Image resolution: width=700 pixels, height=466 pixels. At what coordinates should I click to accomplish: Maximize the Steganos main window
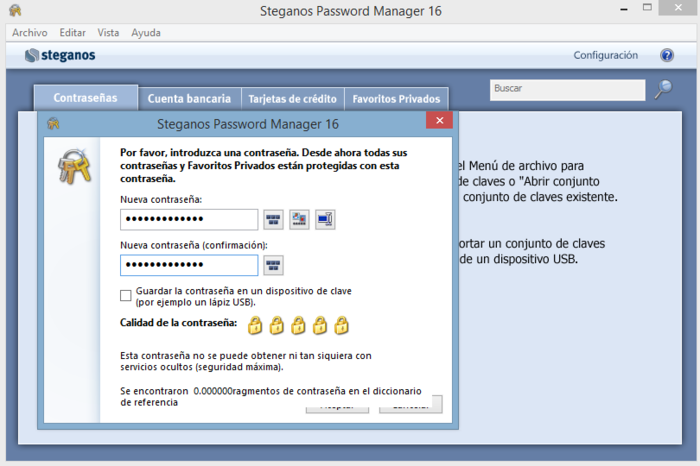(x=647, y=8)
